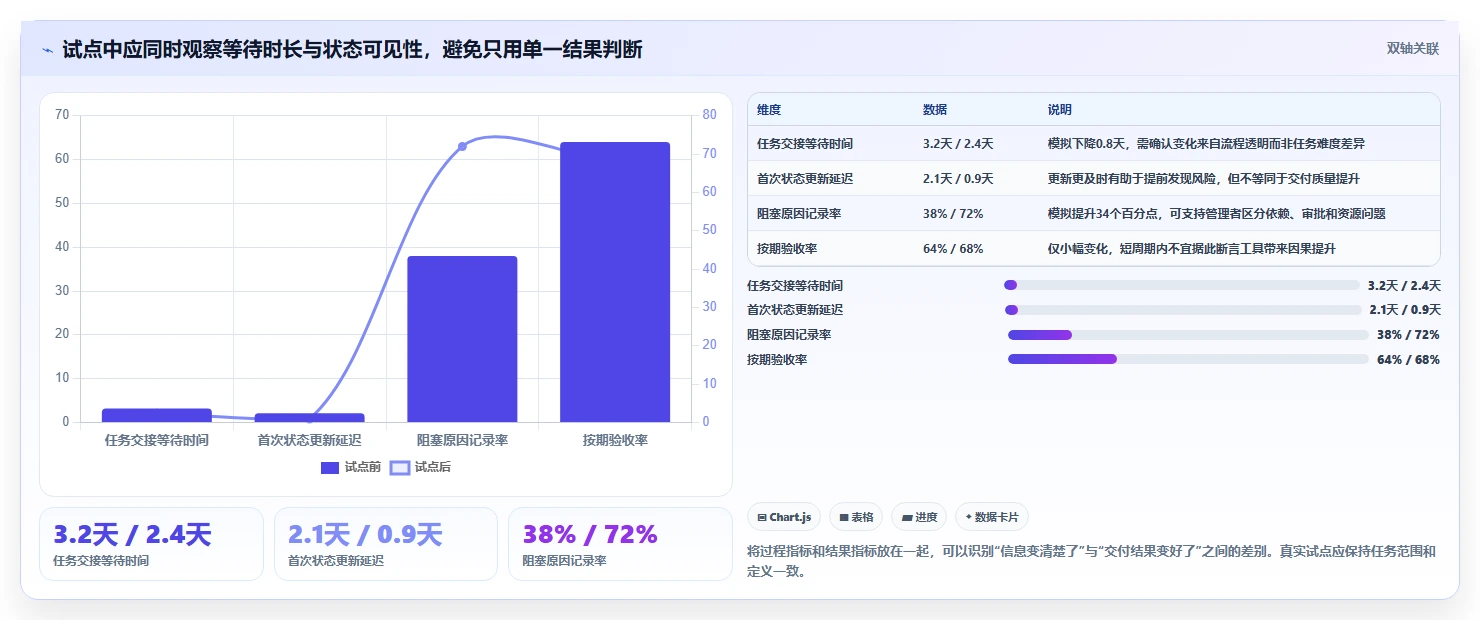
Task: Click the 阻塞原因记录率 bar in the chart
Action: 462,339
